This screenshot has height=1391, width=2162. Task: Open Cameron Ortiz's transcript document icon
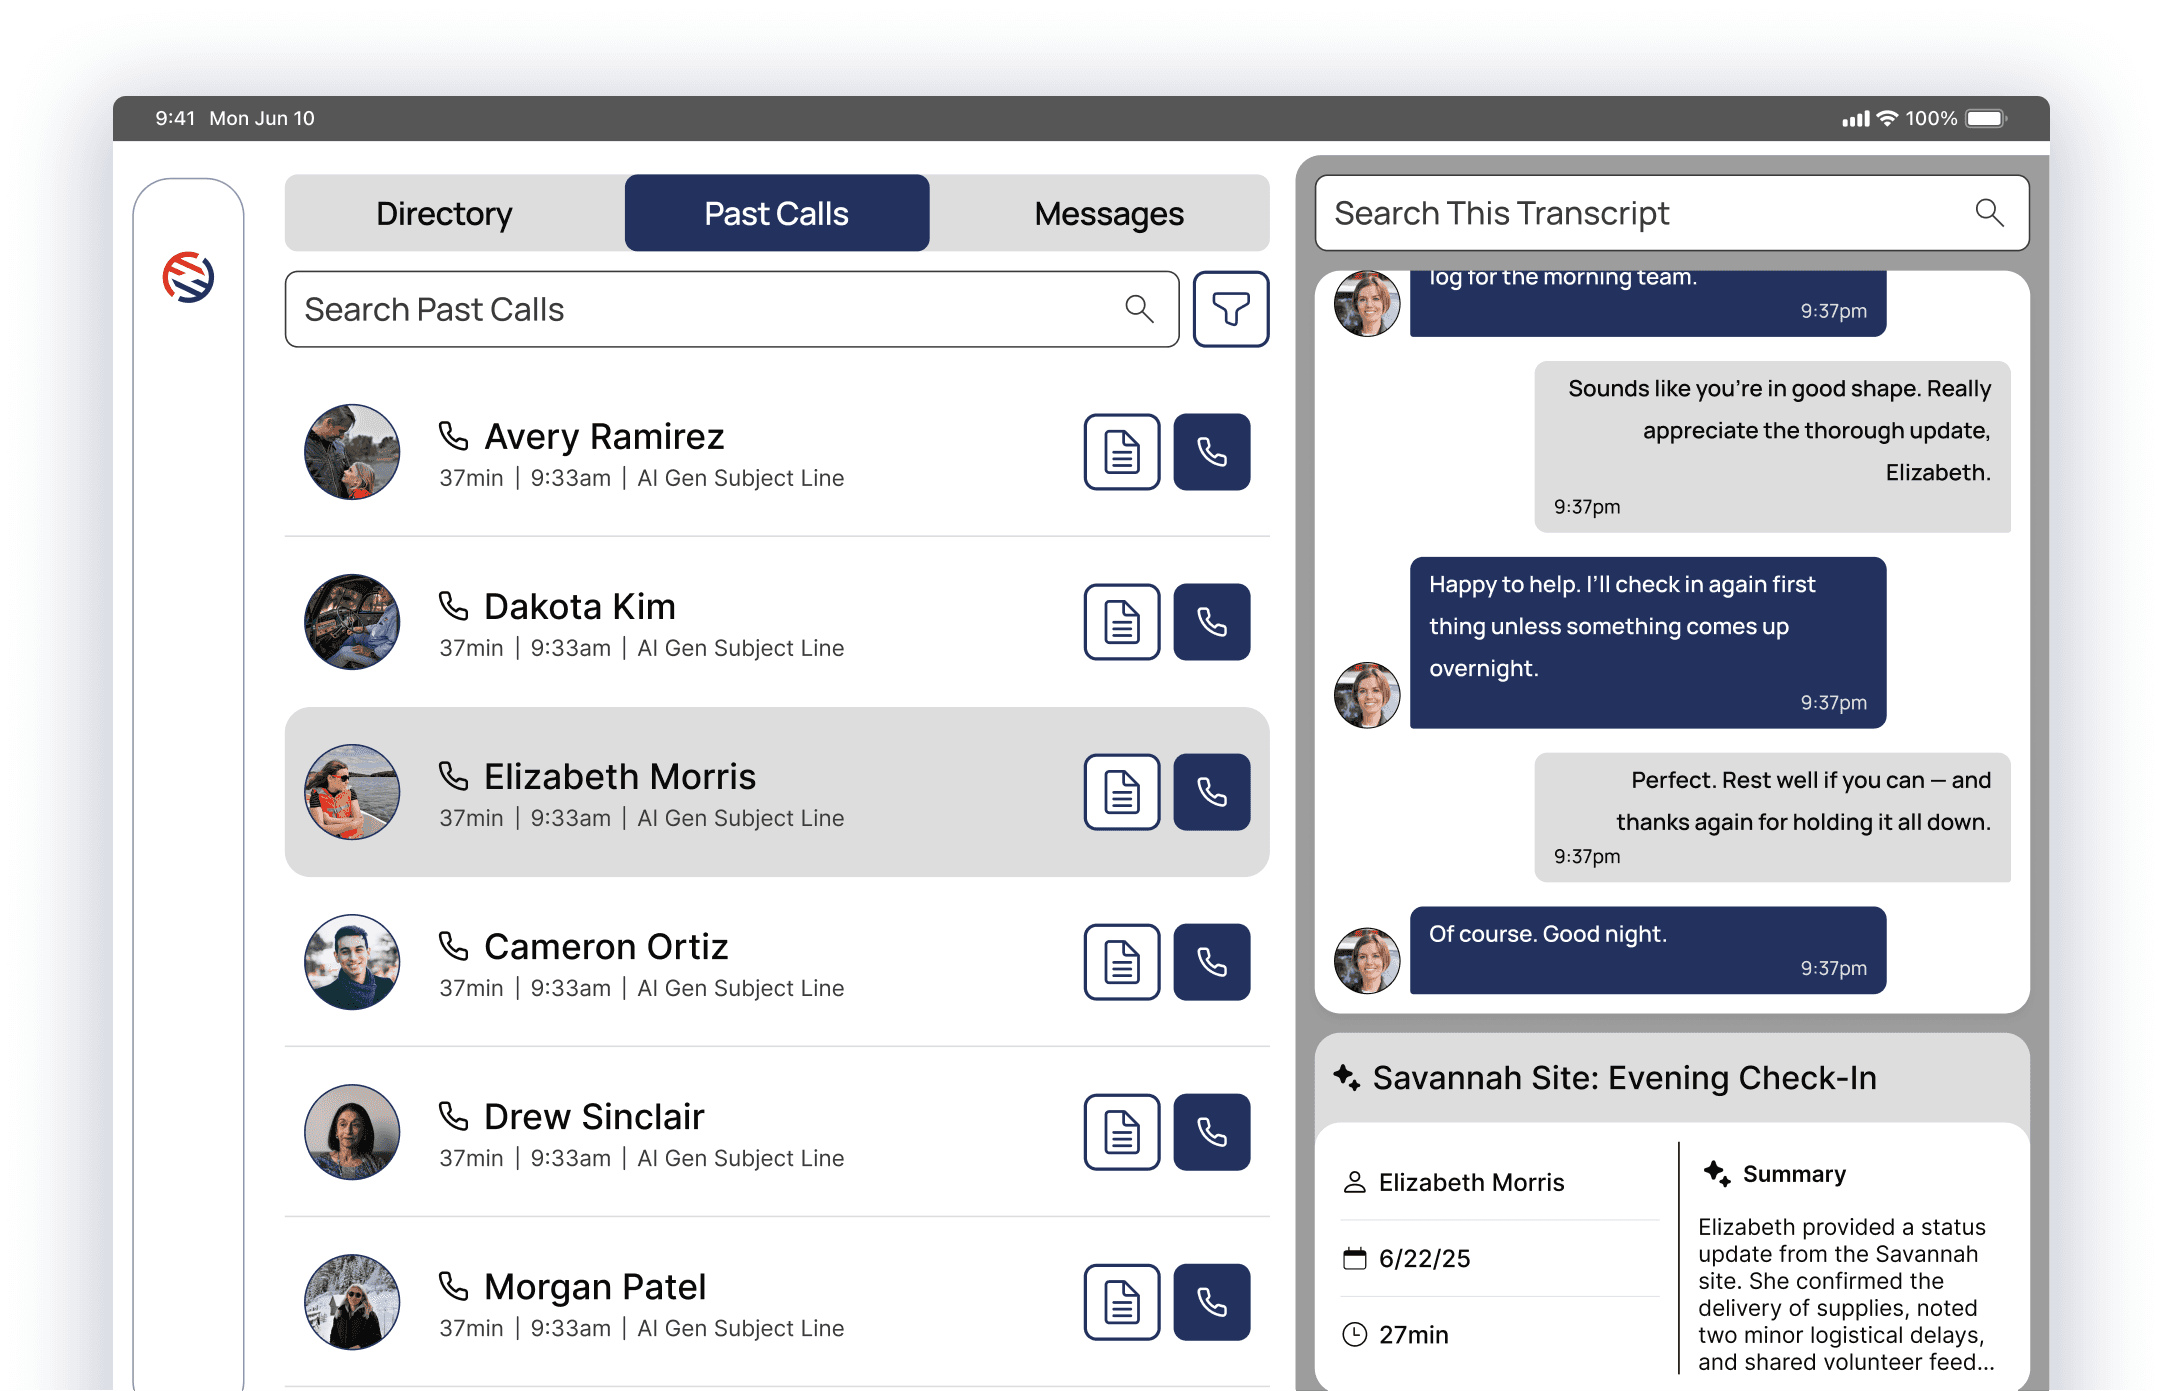tap(1121, 962)
